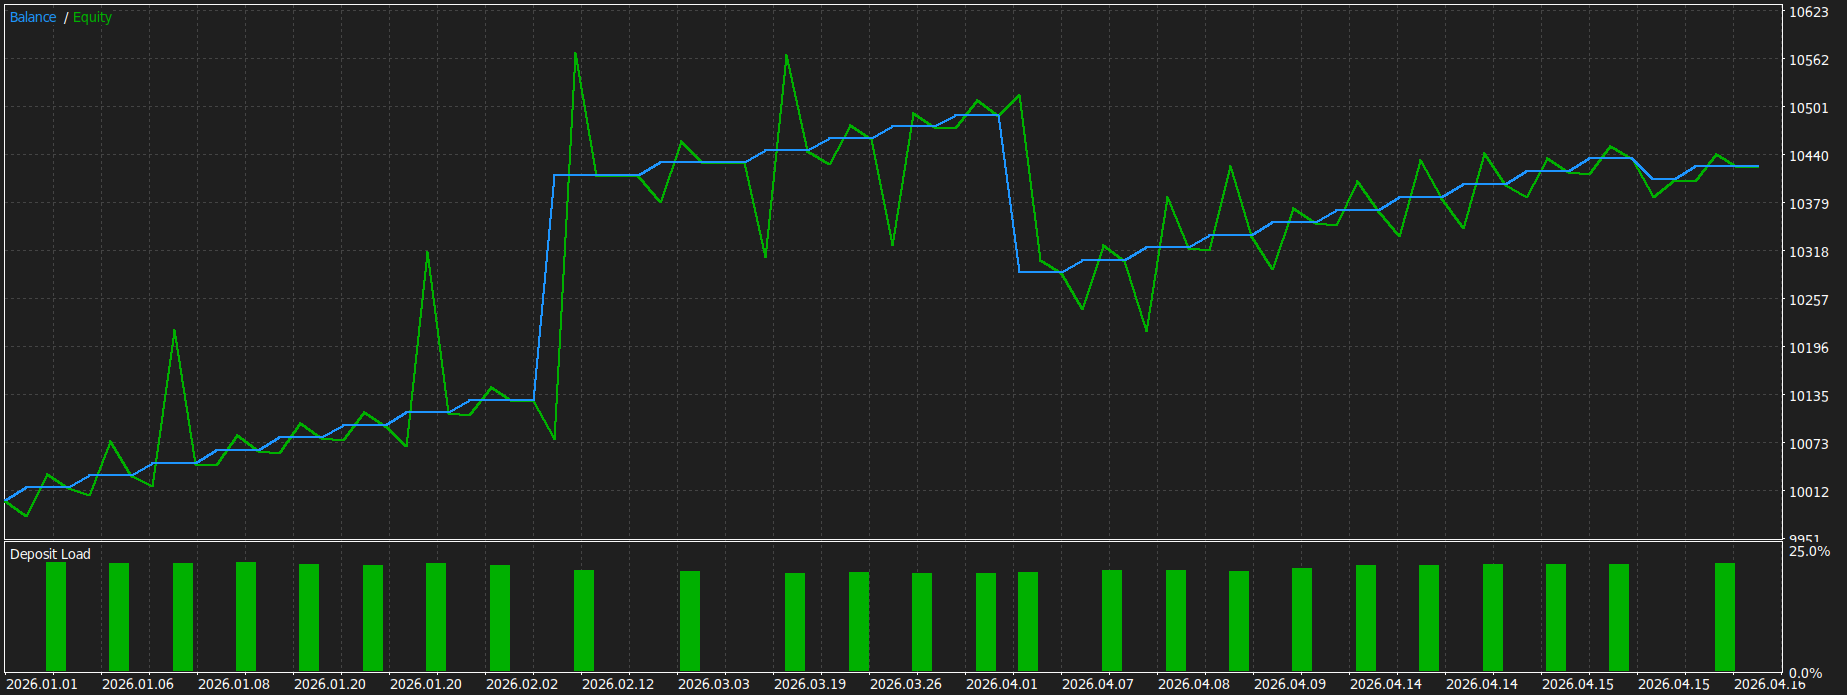The height and width of the screenshot is (695, 1847).
Task: Click the Balance legend label
Action: [x=33, y=17]
